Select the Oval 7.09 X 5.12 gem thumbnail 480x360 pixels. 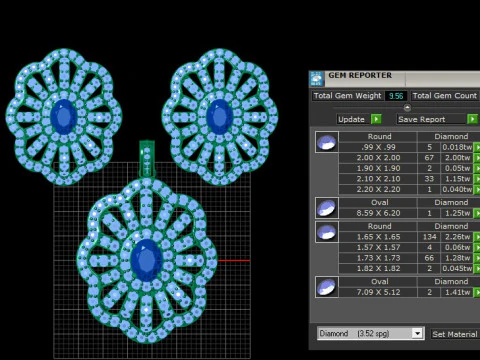(327, 287)
